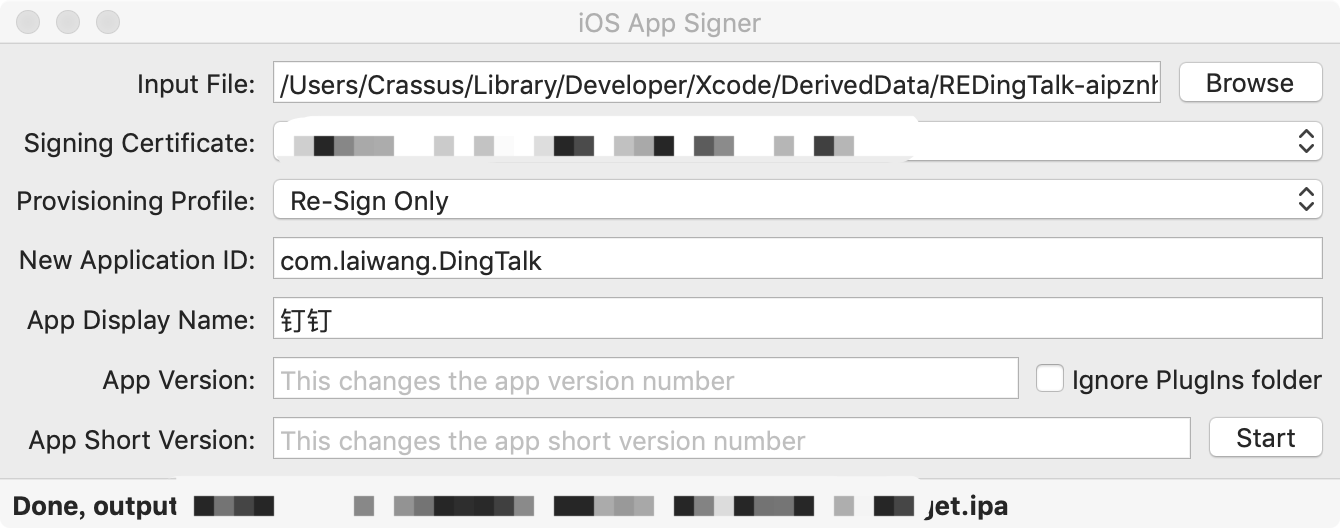This screenshot has height=528, width=1340.
Task: Click into the Input File path field
Action: [x=716, y=85]
